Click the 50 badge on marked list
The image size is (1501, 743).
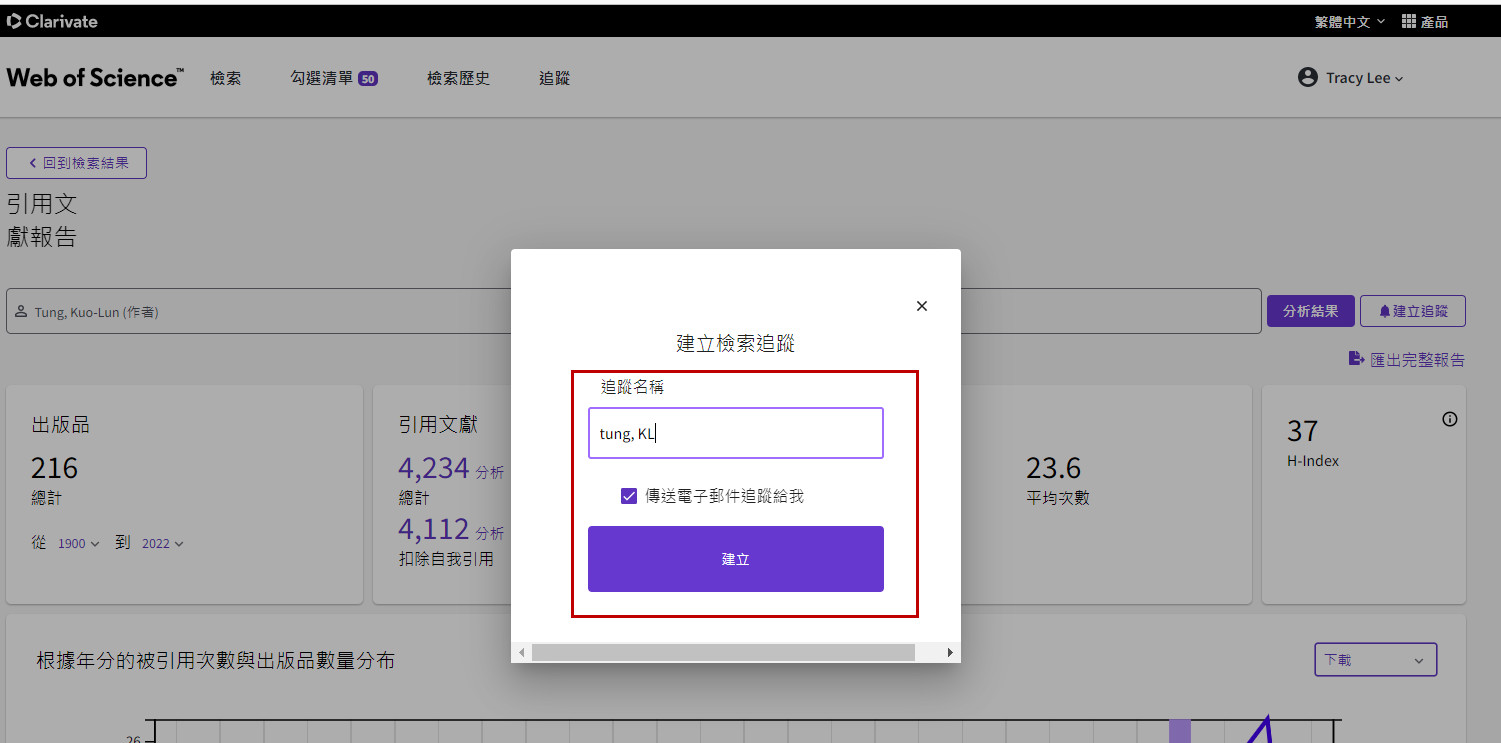click(x=368, y=79)
